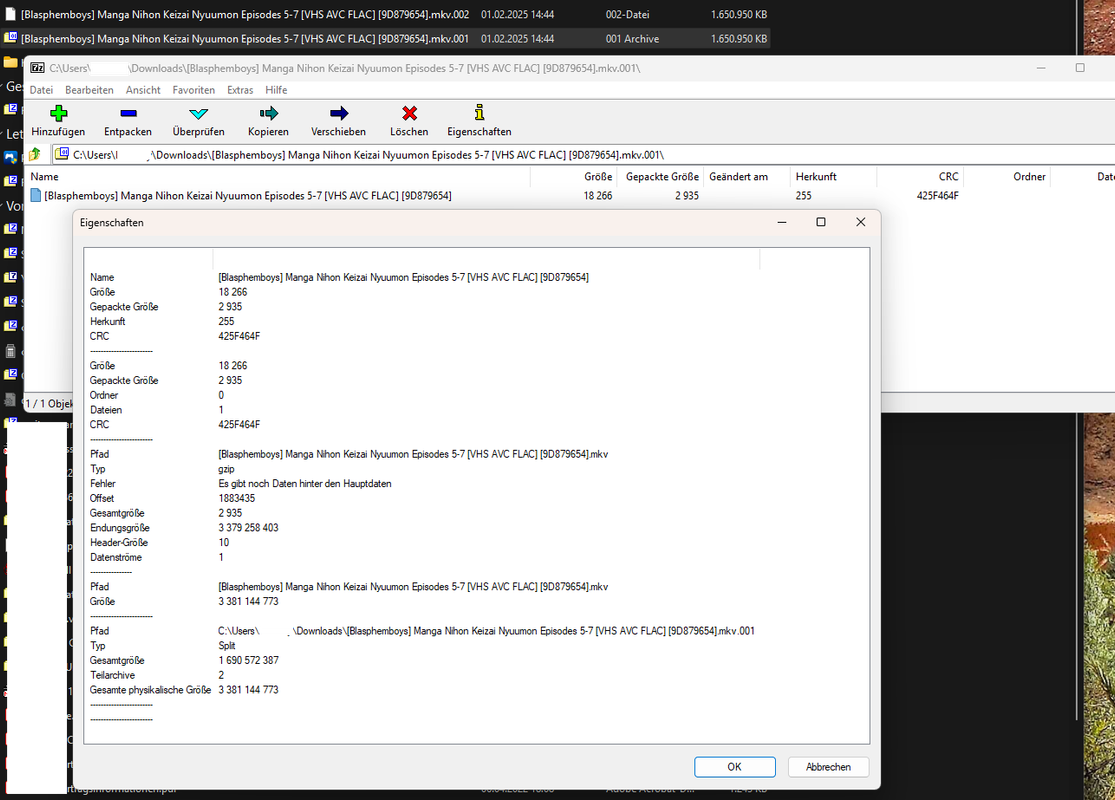Select the .mkv.001 archive row in Explorer
The width and height of the screenshot is (1115, 800).
point(385,38)
